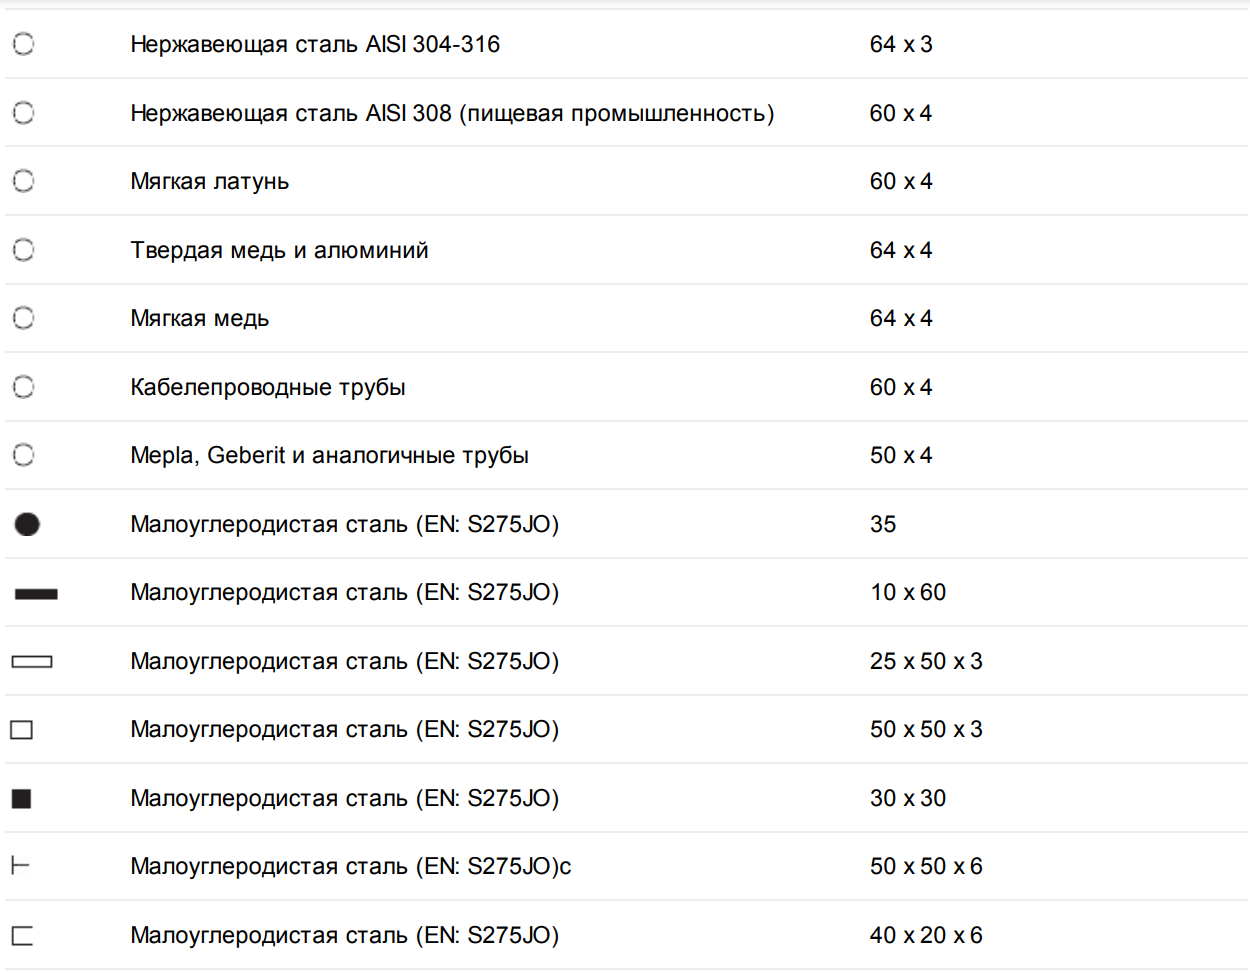1250x973 pixels.
Task: Click the hollow rectangular tube icon
Action: pos(32,661)
